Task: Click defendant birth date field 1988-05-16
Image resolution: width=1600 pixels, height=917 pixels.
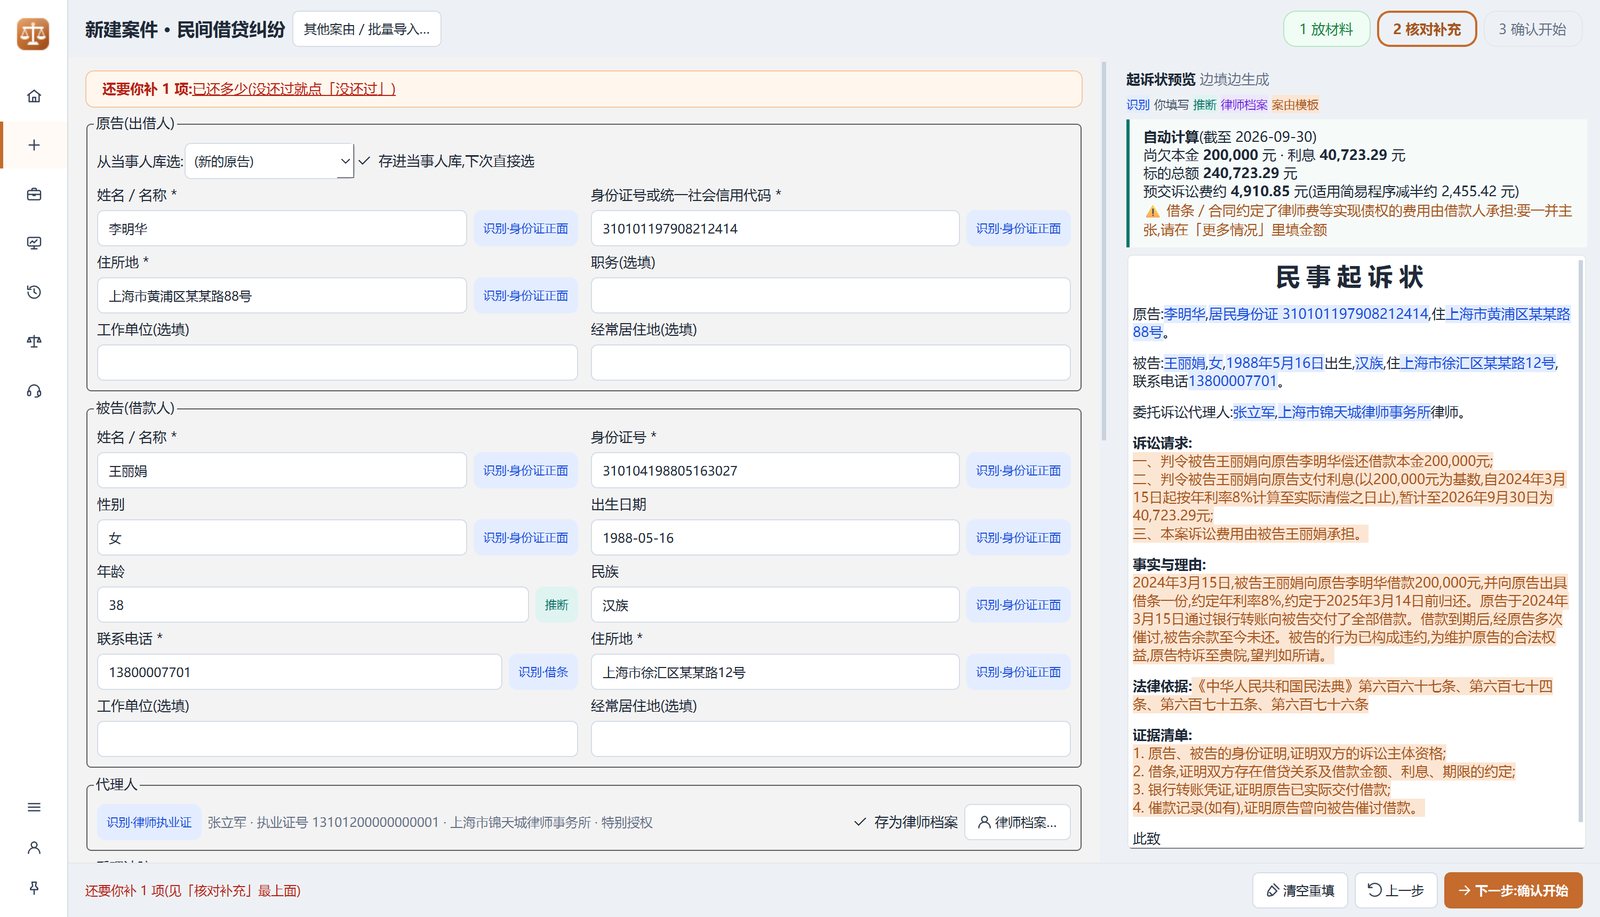Action: click(x=775, y=538)
